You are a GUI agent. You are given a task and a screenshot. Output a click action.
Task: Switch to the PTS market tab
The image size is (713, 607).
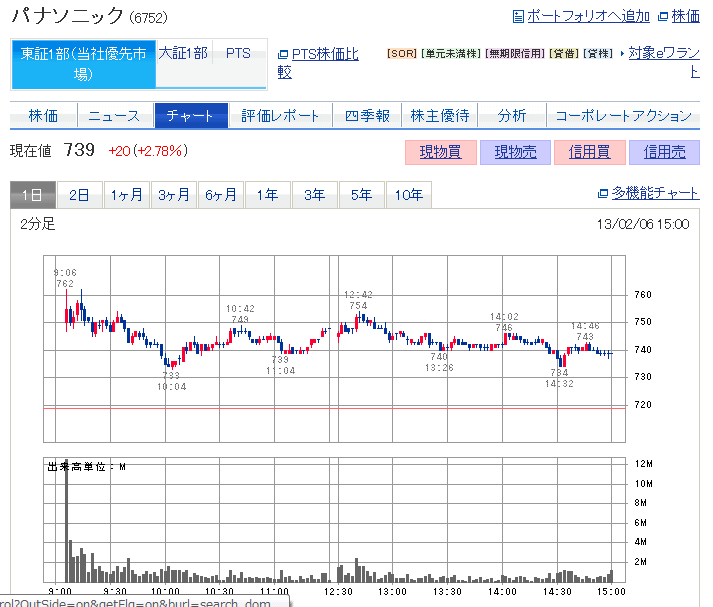point(238,53)
